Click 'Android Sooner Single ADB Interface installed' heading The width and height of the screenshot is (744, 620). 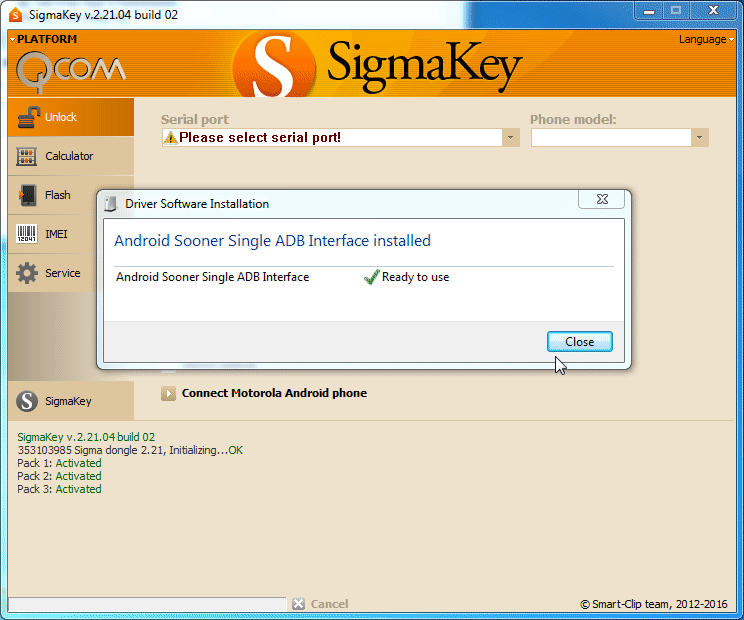(x=272, y=241)
